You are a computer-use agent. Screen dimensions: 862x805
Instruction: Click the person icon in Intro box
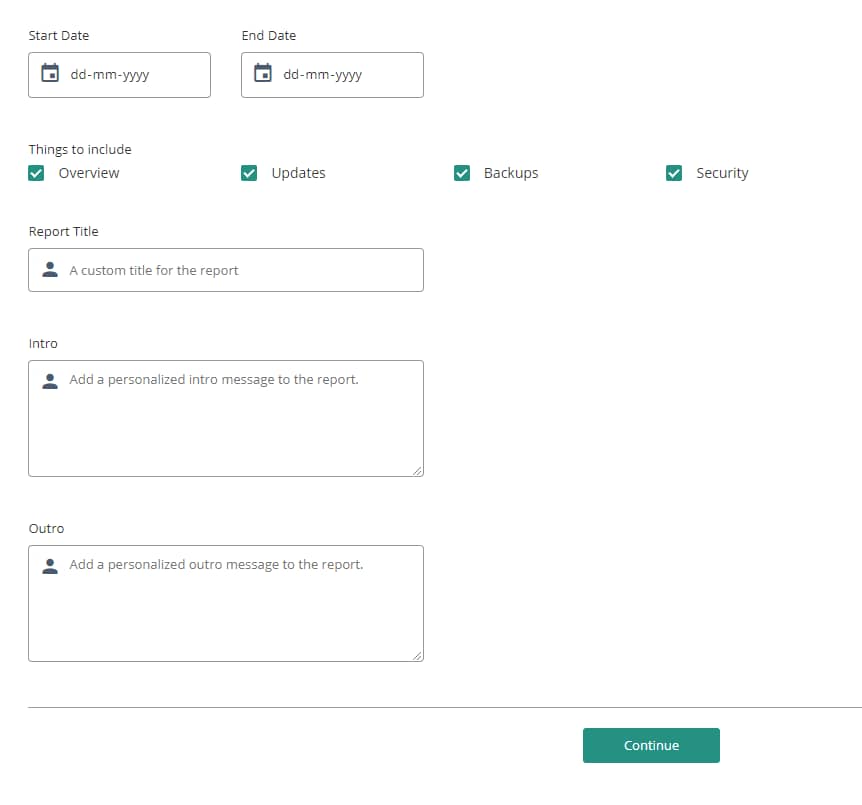(x=50, y=381)
